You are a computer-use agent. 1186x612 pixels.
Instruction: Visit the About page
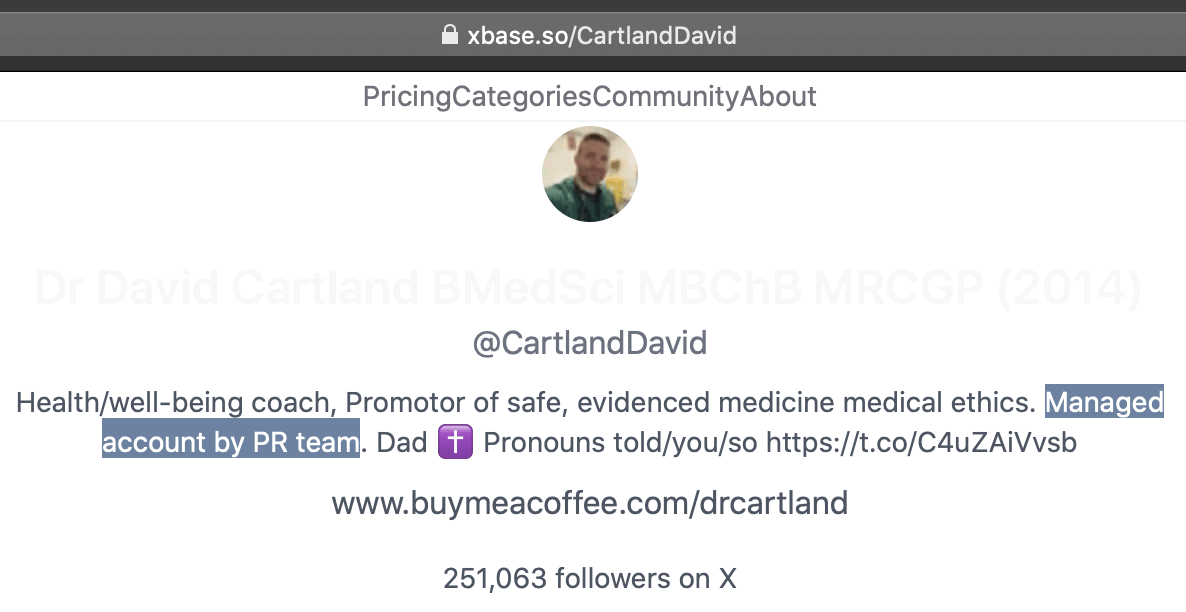[x=778, y=97]
